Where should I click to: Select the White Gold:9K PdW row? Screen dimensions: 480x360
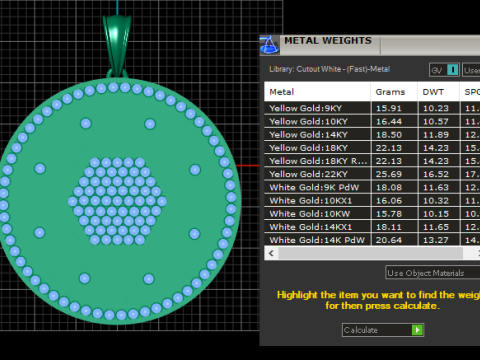click(x=372, y=187)
